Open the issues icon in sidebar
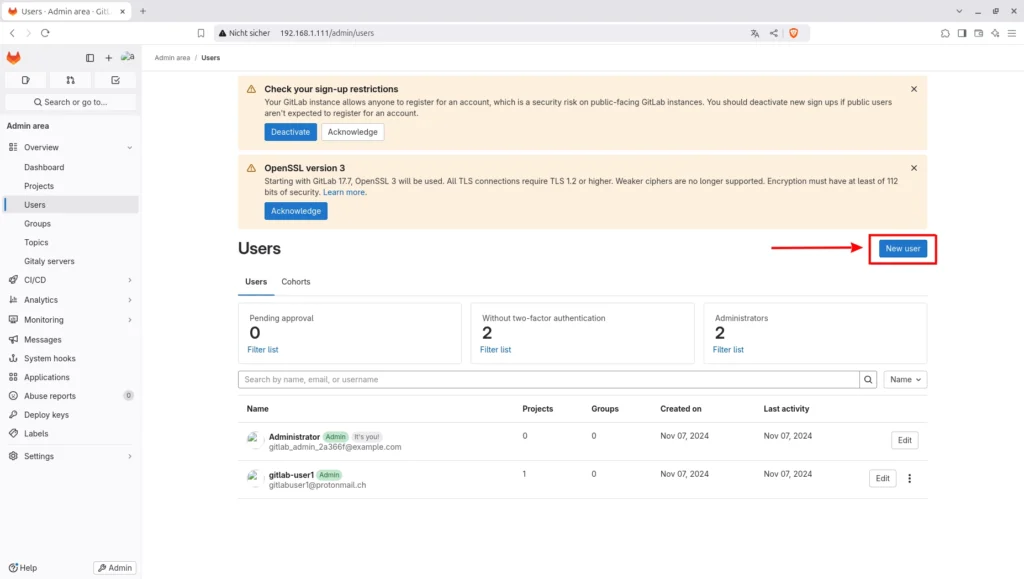Viewport: 1024px width, 579px height. [x=25, y=80]
